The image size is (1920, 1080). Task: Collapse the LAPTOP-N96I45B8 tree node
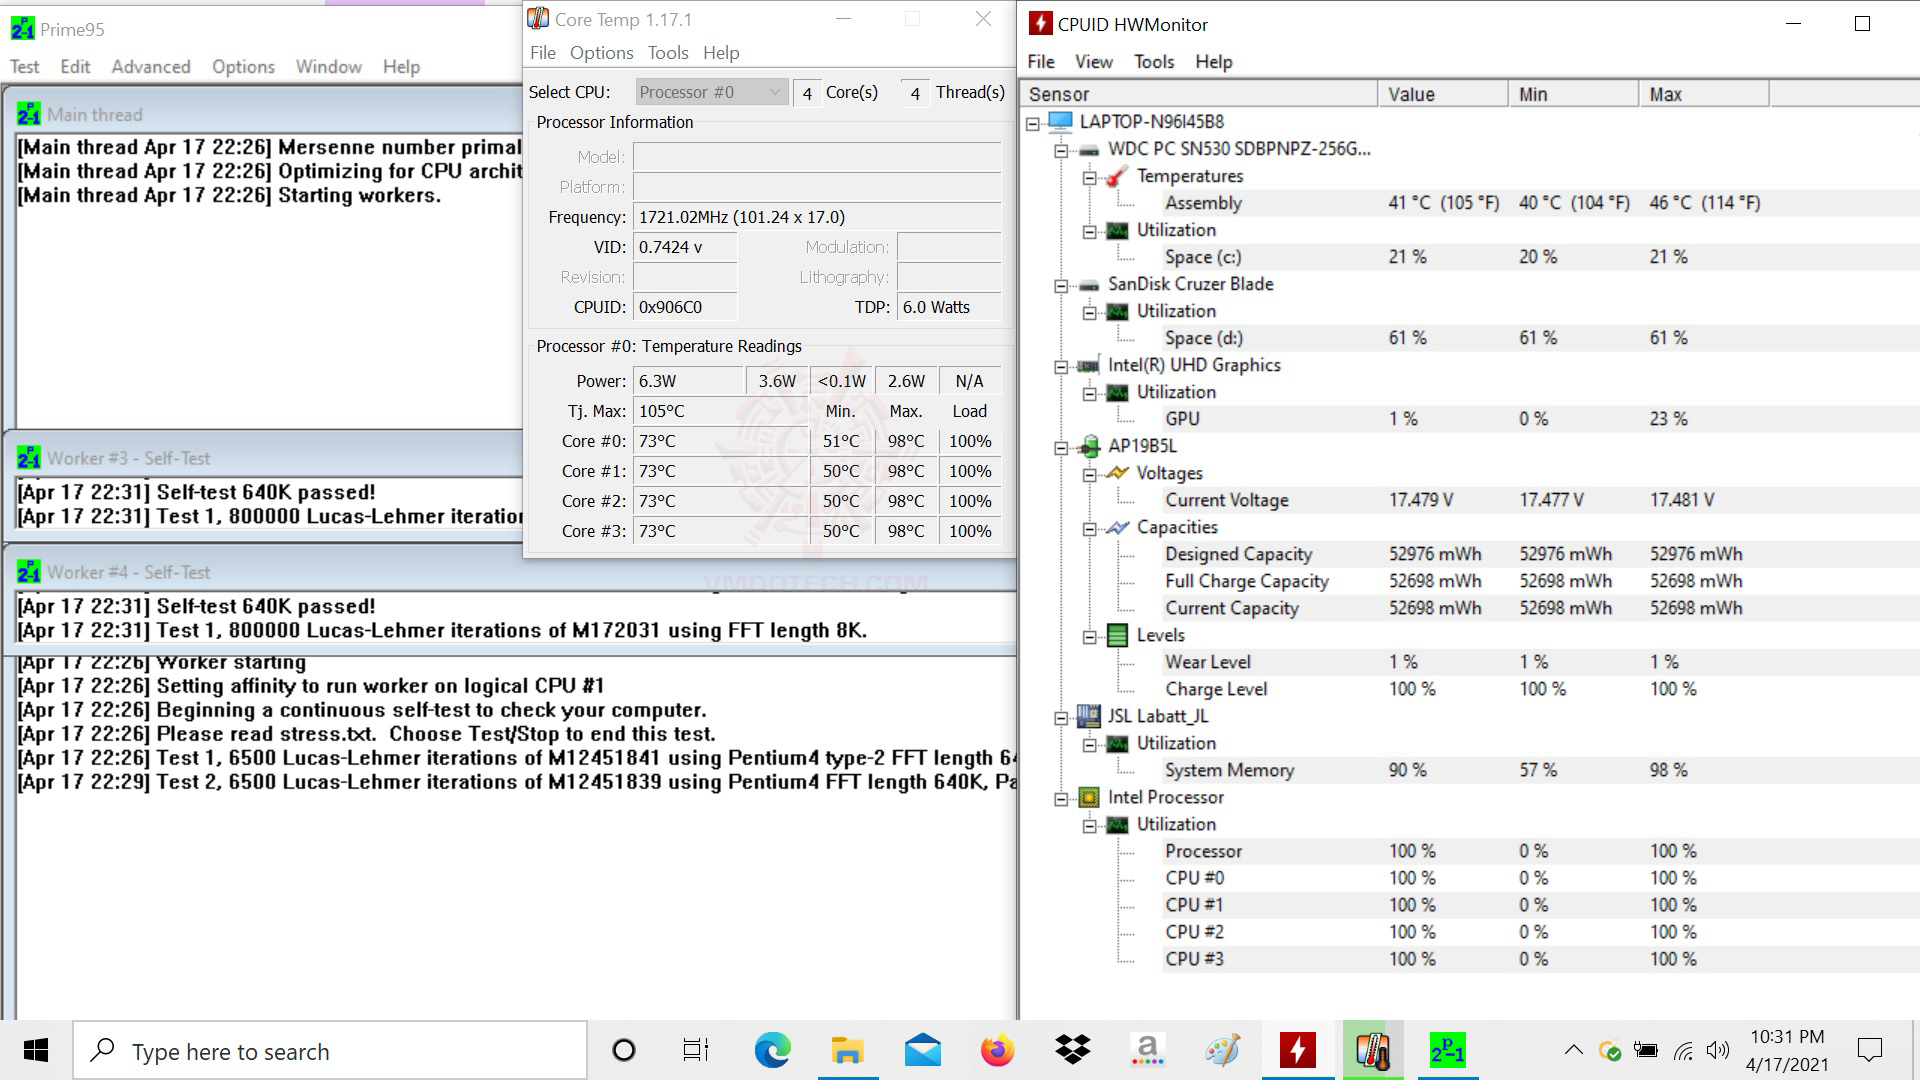[x=1033, y=123]
